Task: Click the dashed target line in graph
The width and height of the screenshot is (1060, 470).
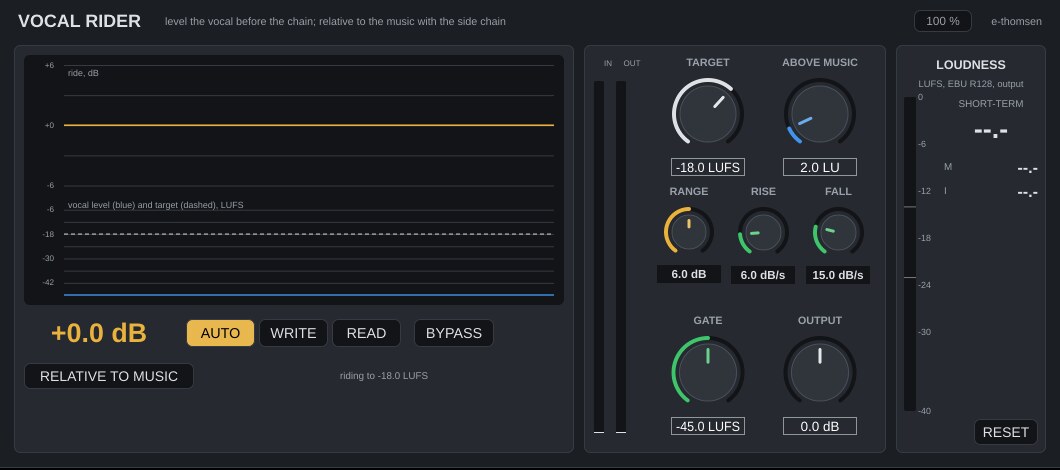Action: click(x=309, y=234)
